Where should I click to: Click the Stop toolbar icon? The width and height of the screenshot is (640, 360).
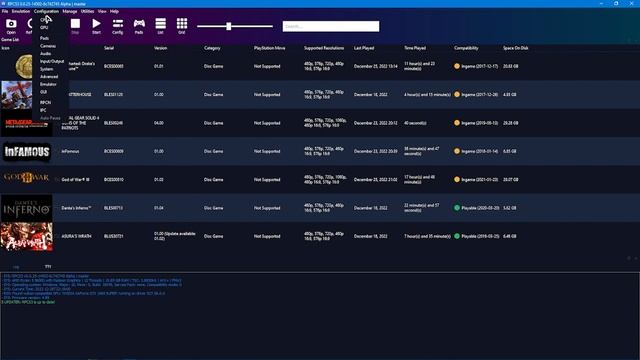tap(75, 26)
